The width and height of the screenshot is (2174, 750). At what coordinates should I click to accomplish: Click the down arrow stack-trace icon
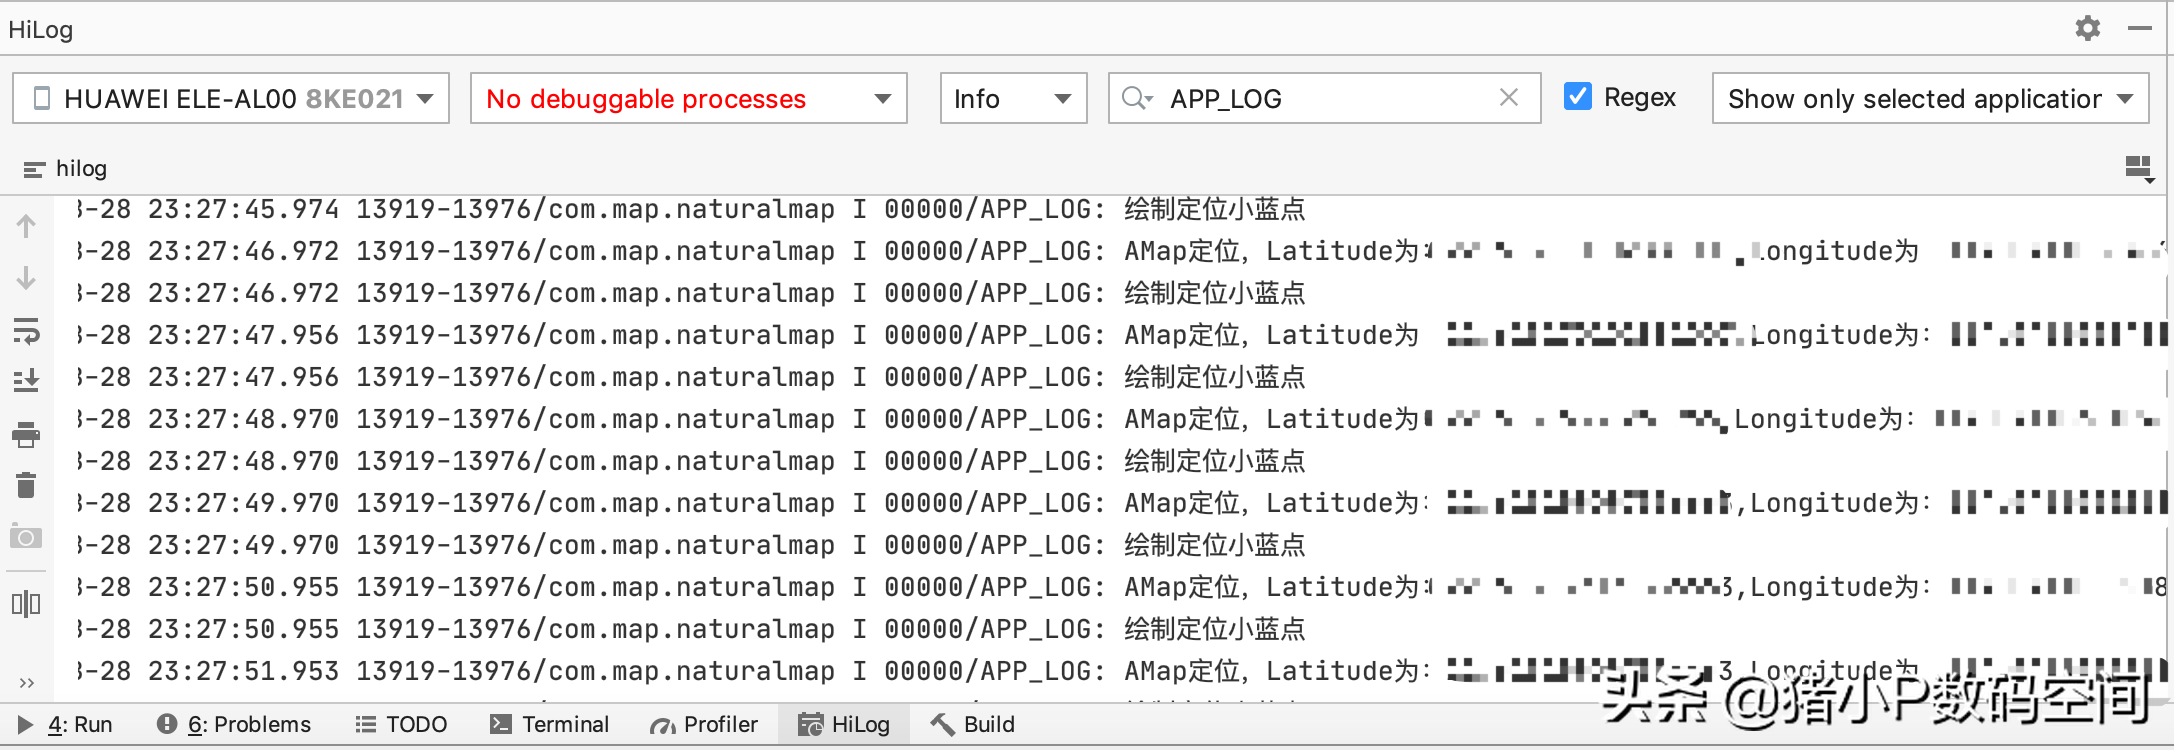(x=26, y=278)
